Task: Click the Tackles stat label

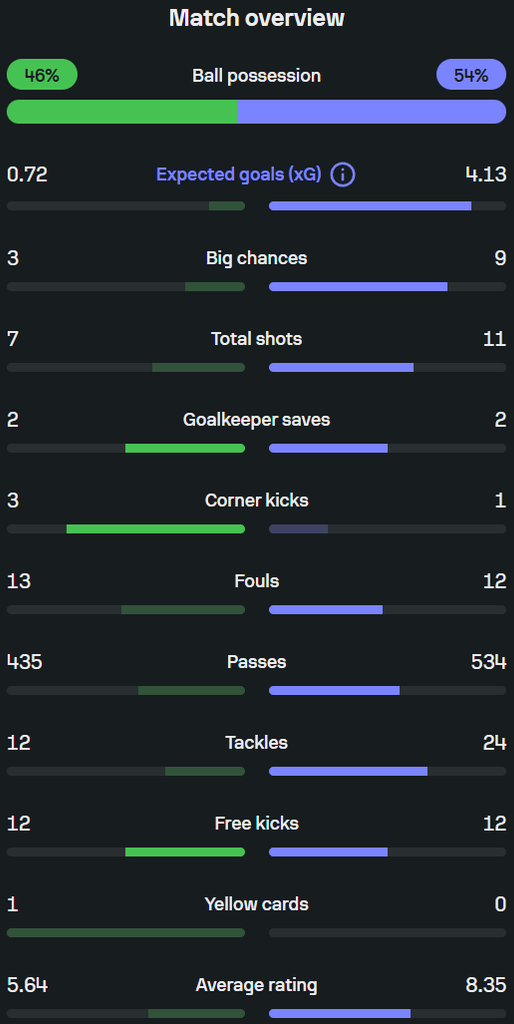Action: coord(257,743)
